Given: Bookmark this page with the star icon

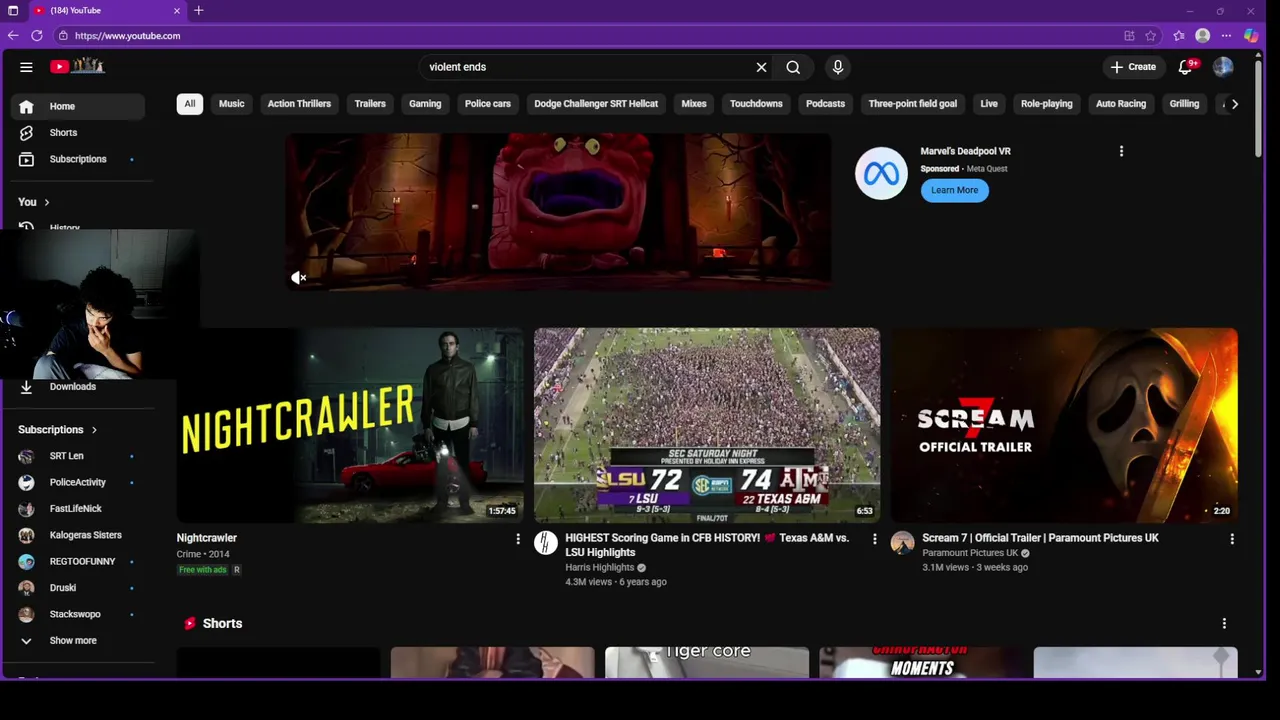Looking at the screenshot, I should tap(1151, 35).
